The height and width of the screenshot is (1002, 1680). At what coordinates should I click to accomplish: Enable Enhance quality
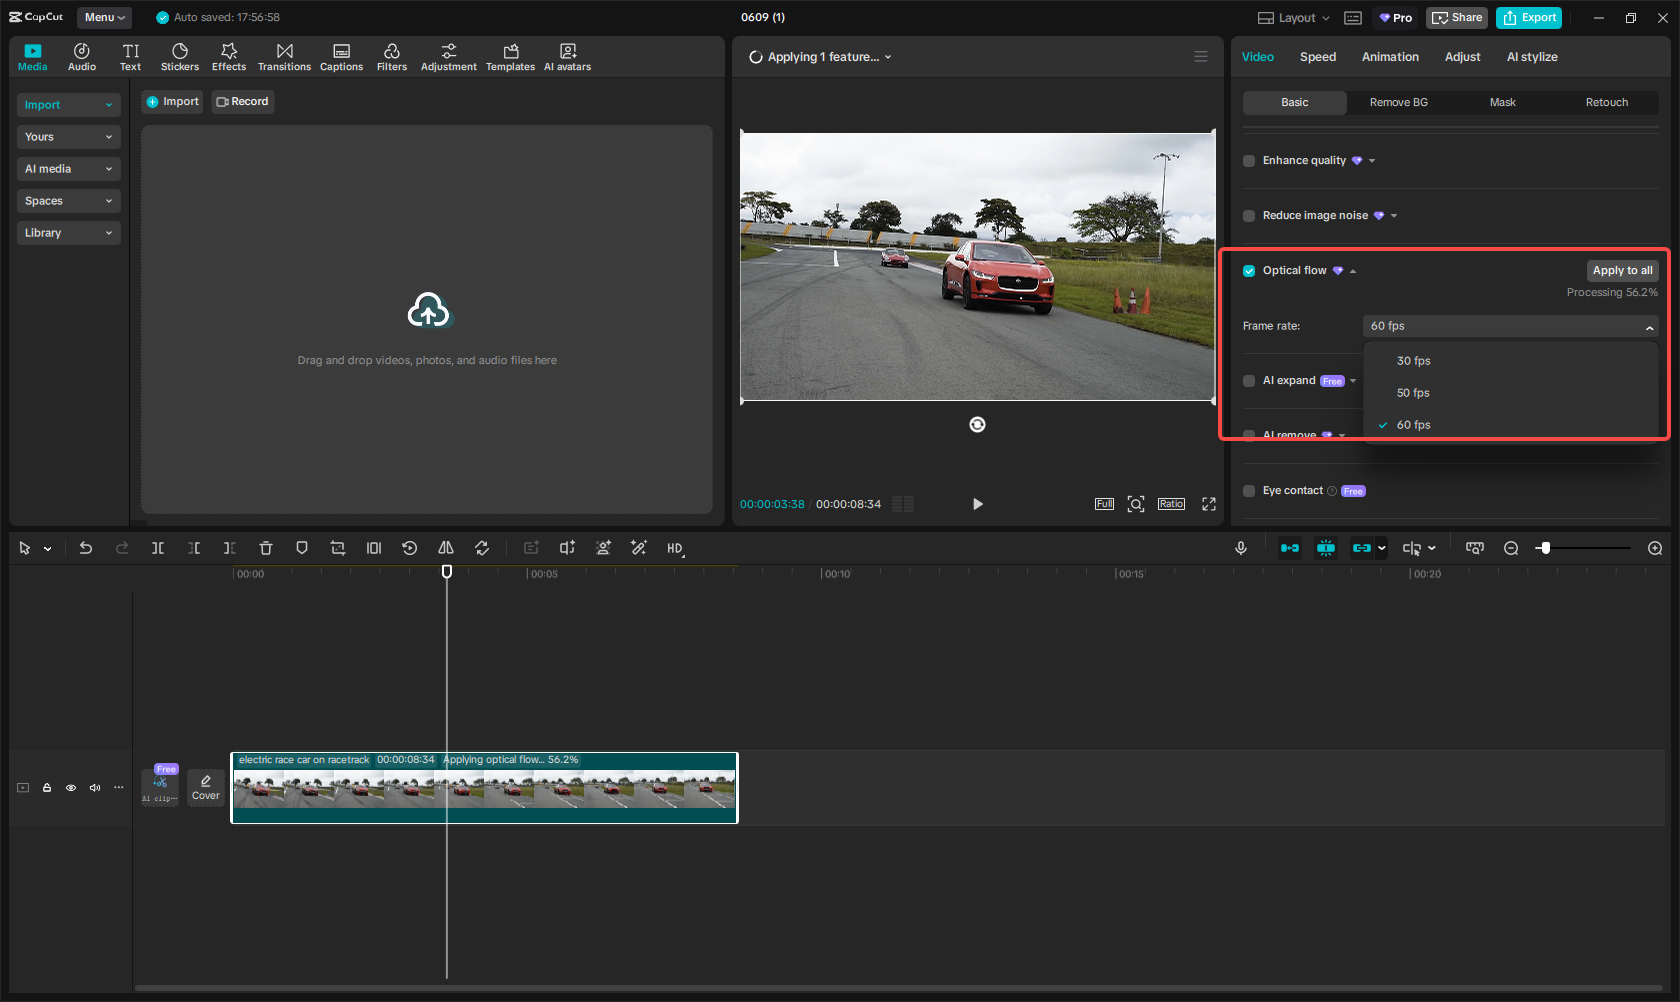[x=1249, y=160]
